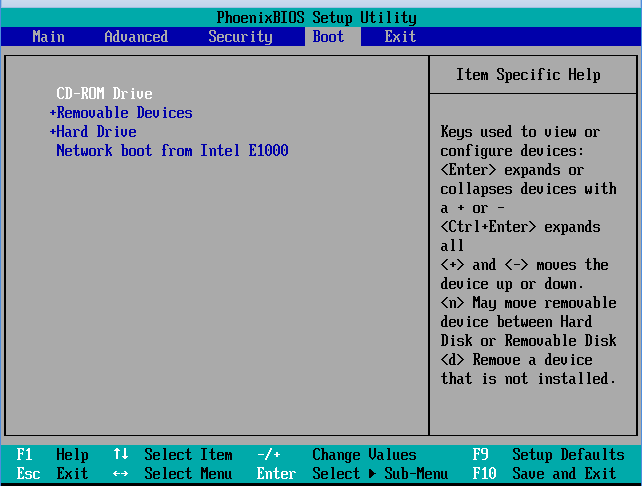The height and width of the screenshot is (486, 642).
Task: Click the Change Values legend text
Action: pos(364,454)
